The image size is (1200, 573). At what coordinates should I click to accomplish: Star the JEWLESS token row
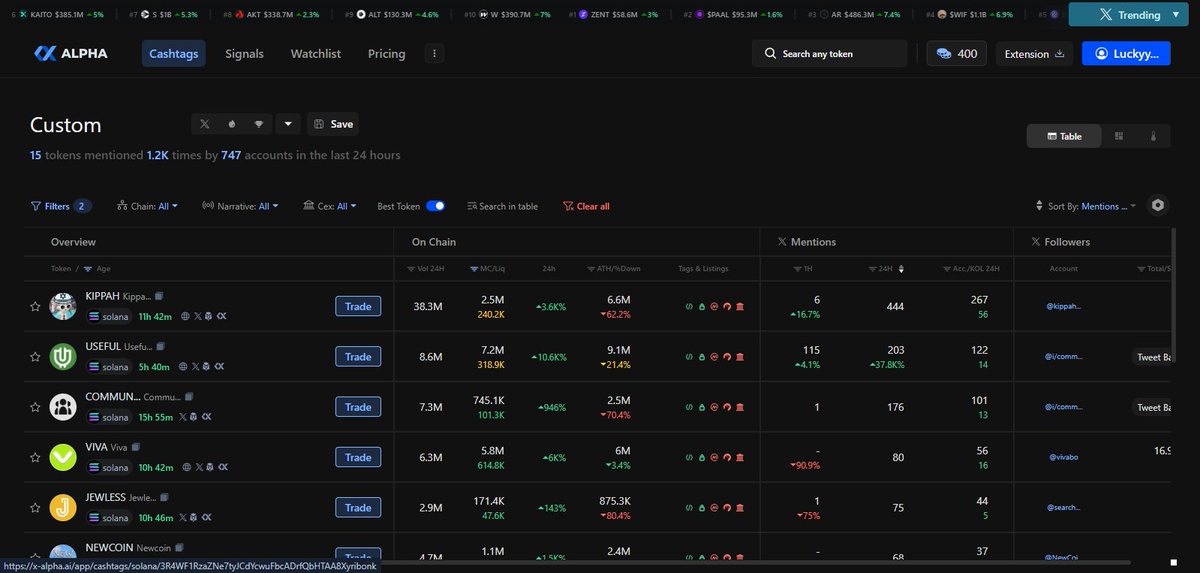pos(35,507)
